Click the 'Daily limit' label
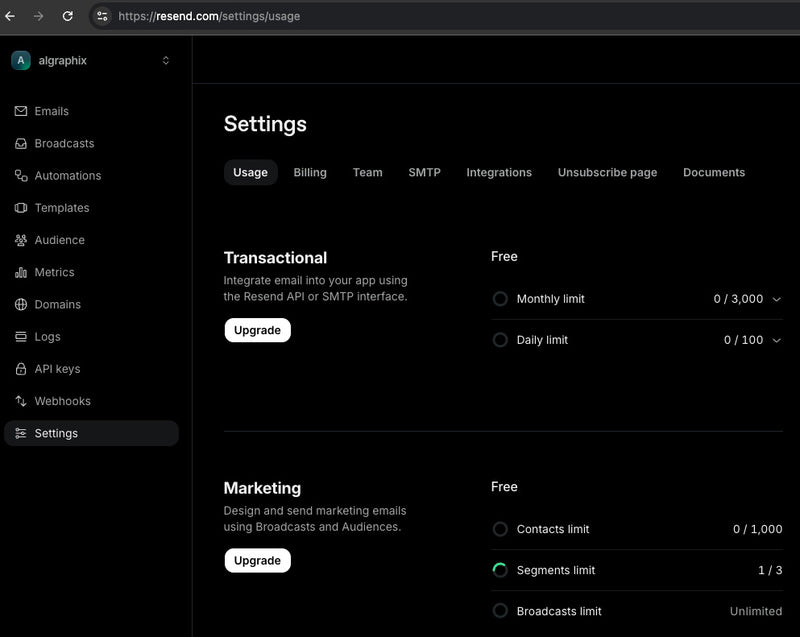 pyautogui.click(x=542, y=340)
